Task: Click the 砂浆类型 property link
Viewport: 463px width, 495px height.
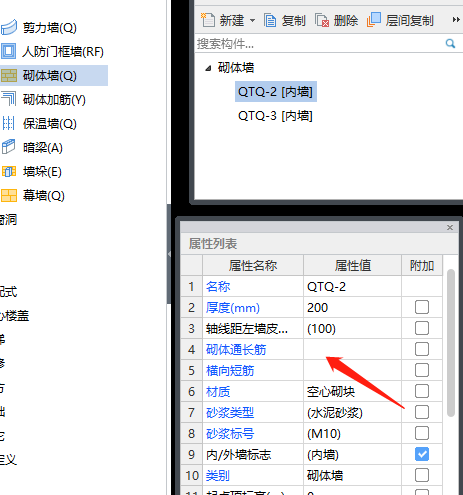Action: [230, 413]
